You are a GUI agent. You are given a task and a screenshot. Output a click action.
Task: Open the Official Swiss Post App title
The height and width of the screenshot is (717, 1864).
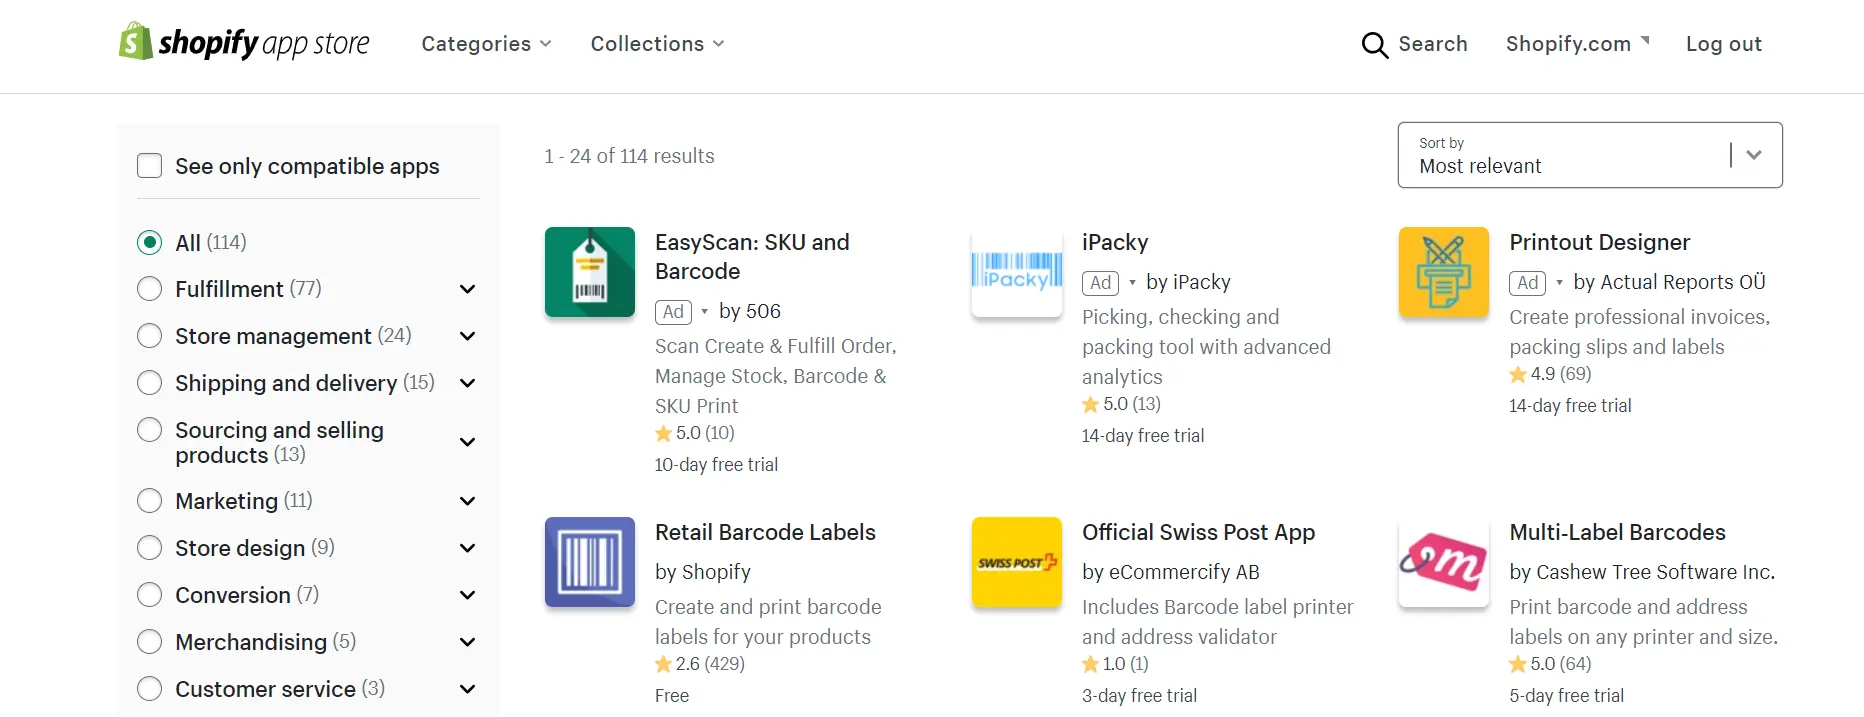(x=1198, y=532)
